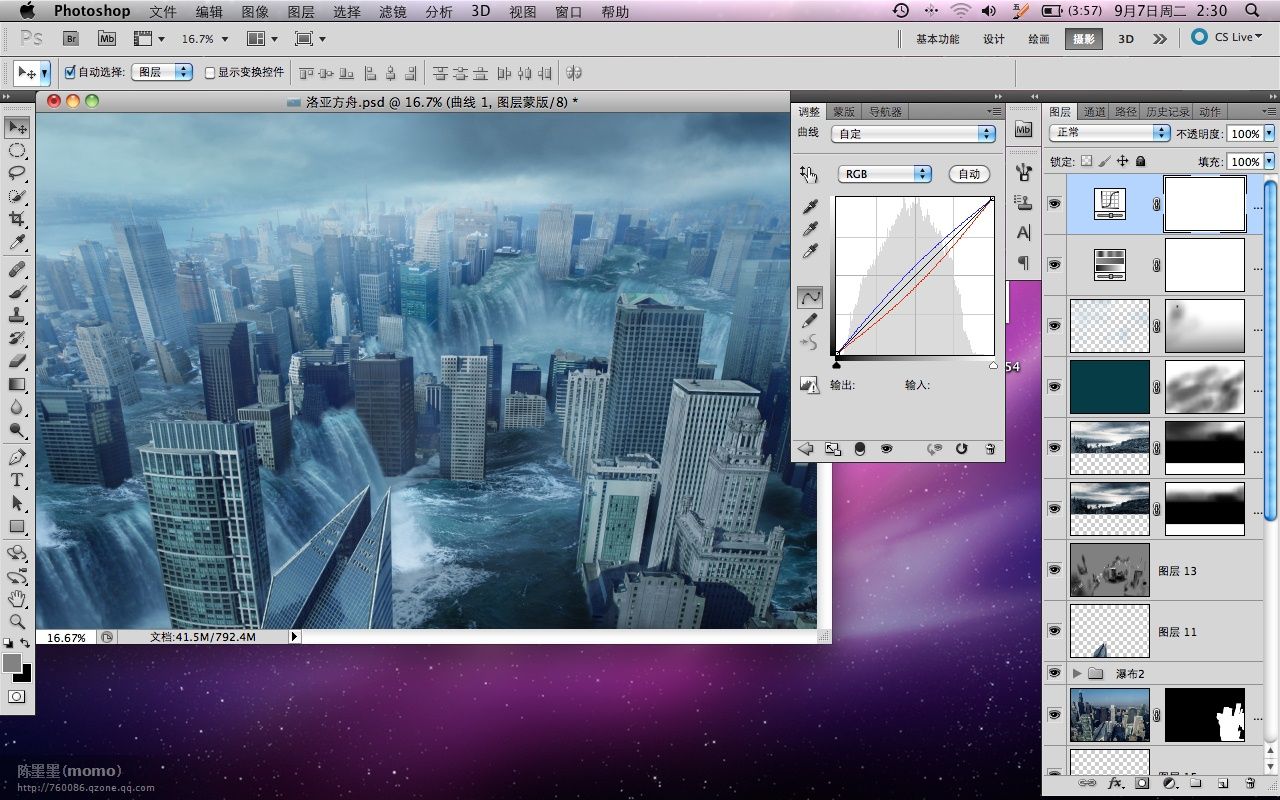
Task: Click the curves black point slider
Action: coord(837,366)
